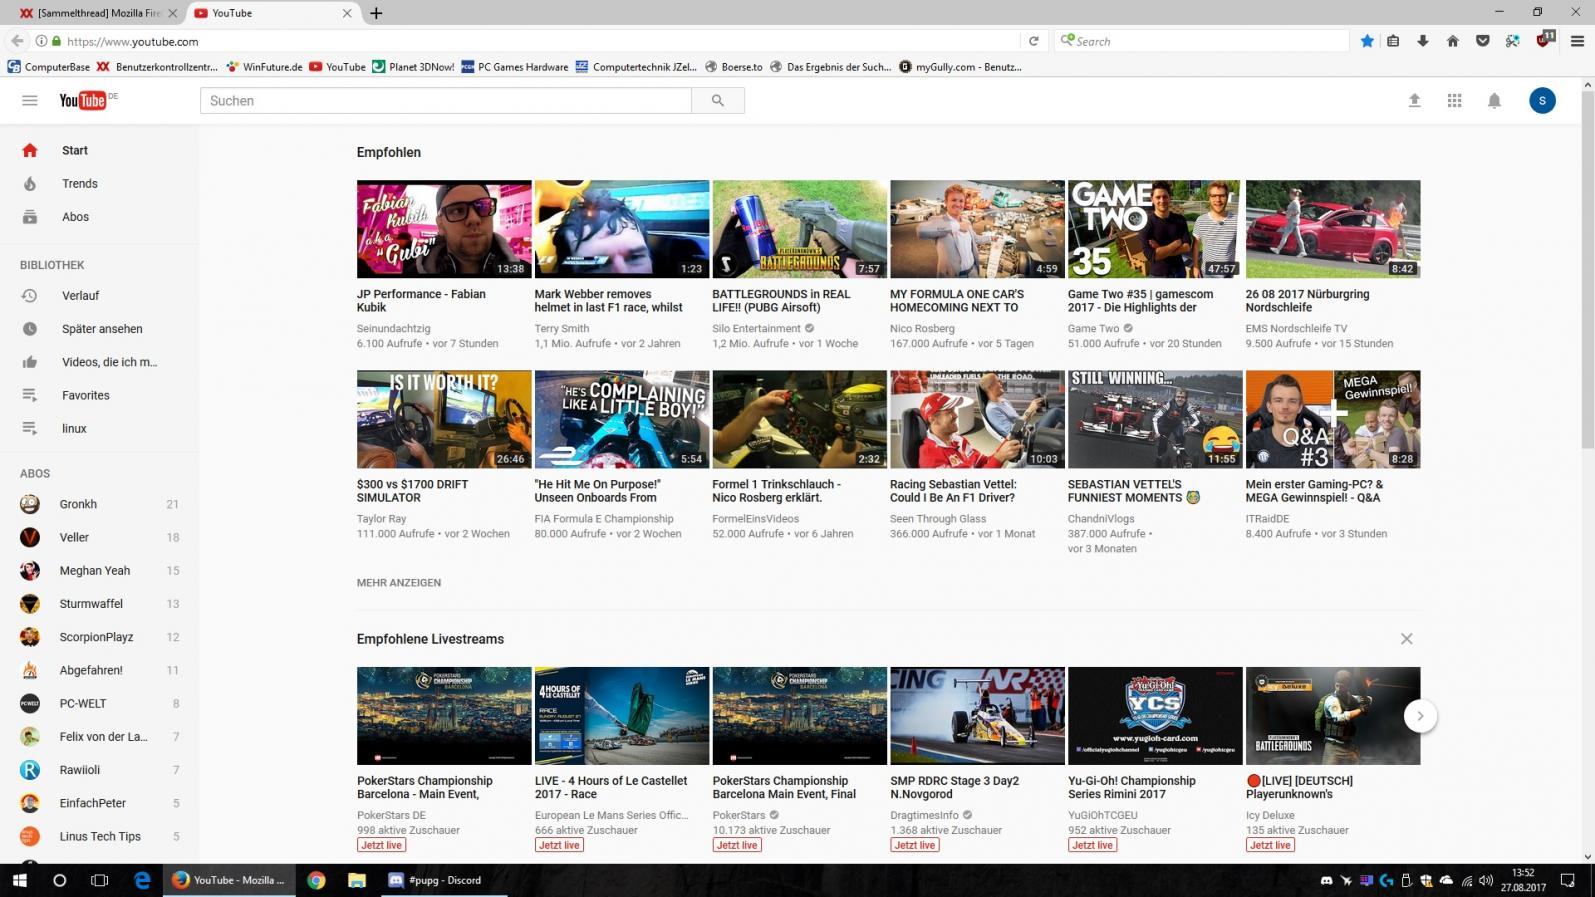Viewport: 1595px width, 897px height.
Task: Open Nico Rosberg channel link
Action: coord(922,328)
